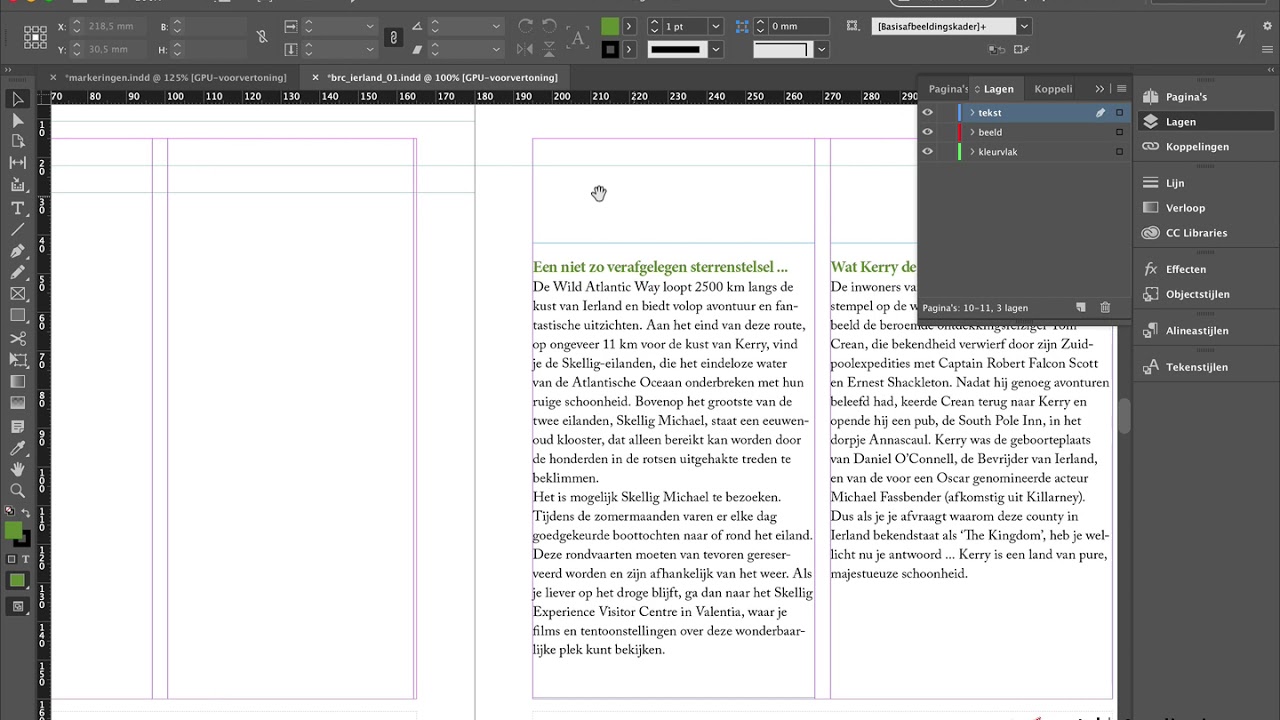Image resolution: width=1280 pixels, height=720 pixels.
Task: Expand the beeld layer
Action: (972, 132)
